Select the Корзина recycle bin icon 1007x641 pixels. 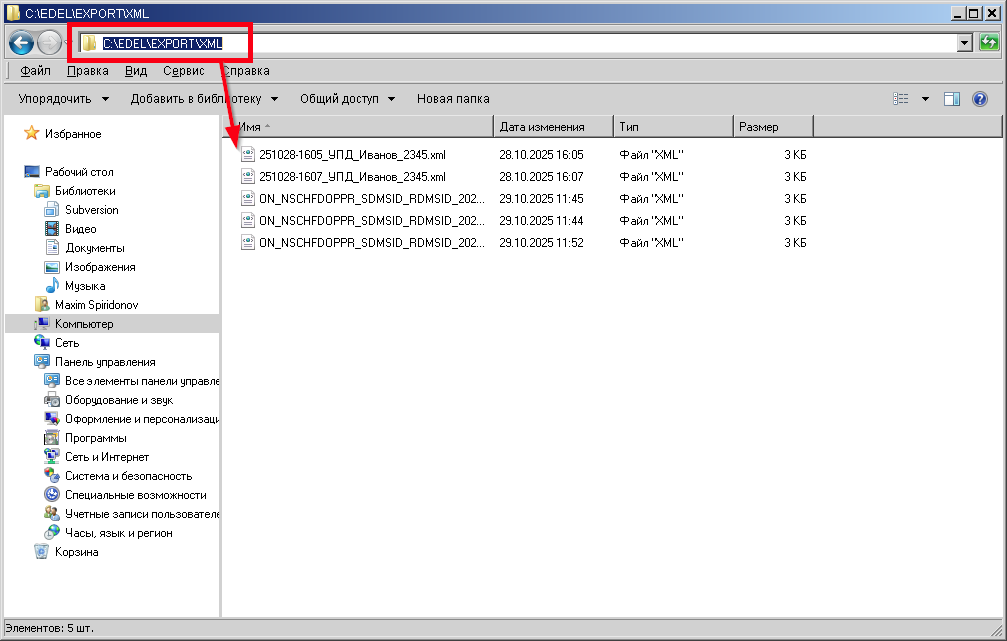click(41, 552)
